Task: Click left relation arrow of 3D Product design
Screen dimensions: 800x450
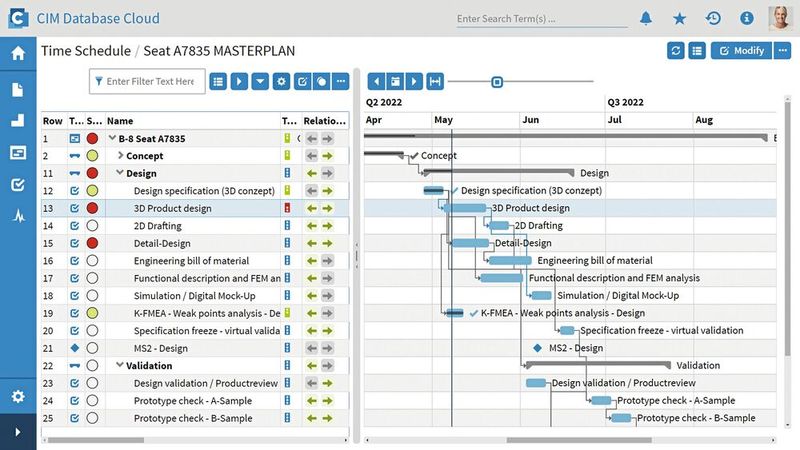Action: [x=312, y=208]
